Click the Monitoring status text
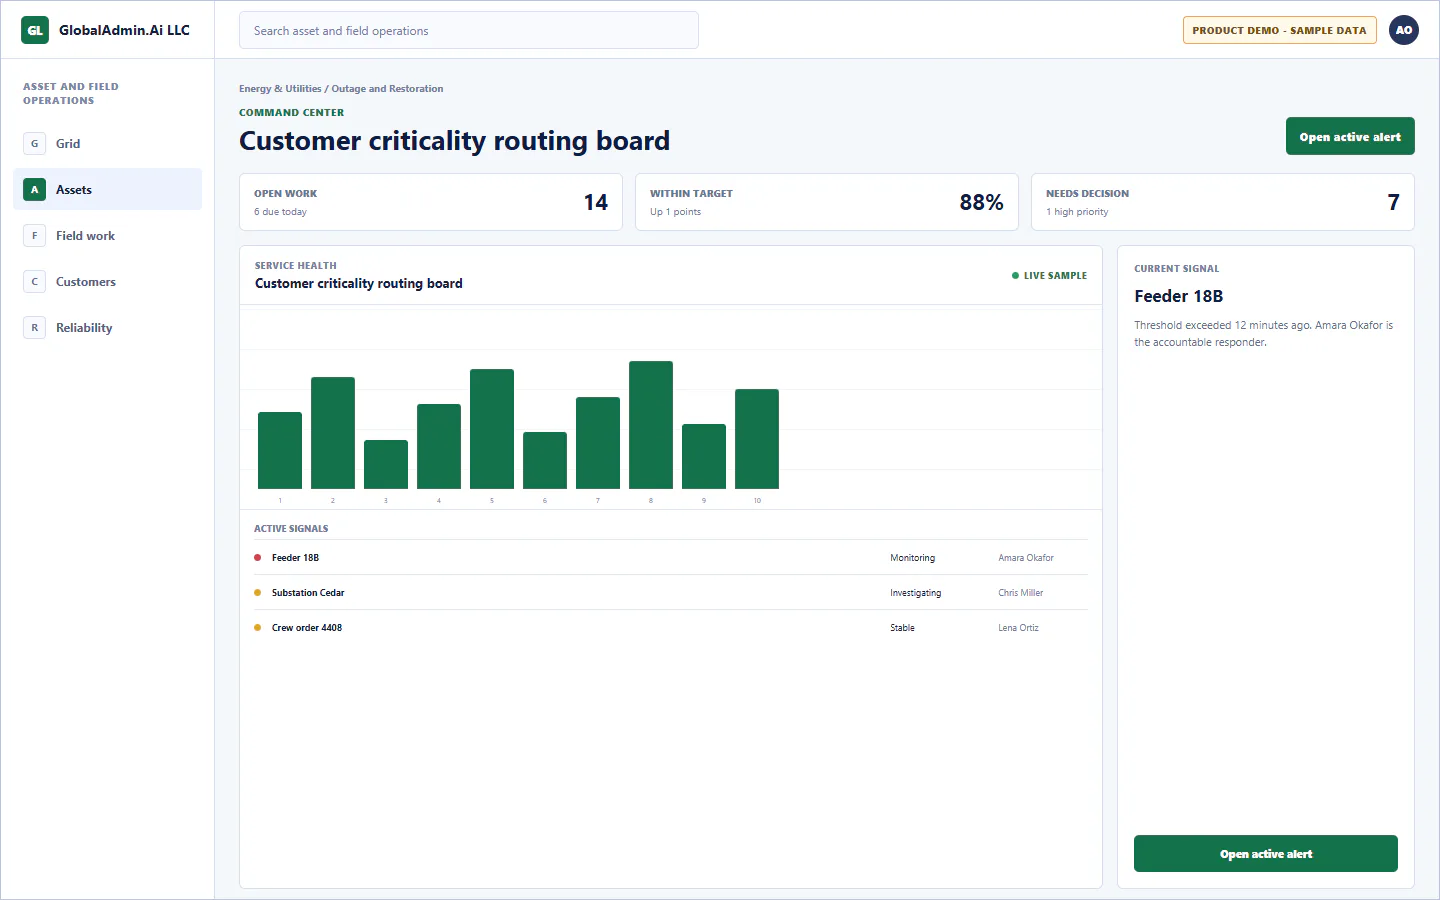This screenshot has height=900, width=1440. pyautogui.click(x=913, y=558)
